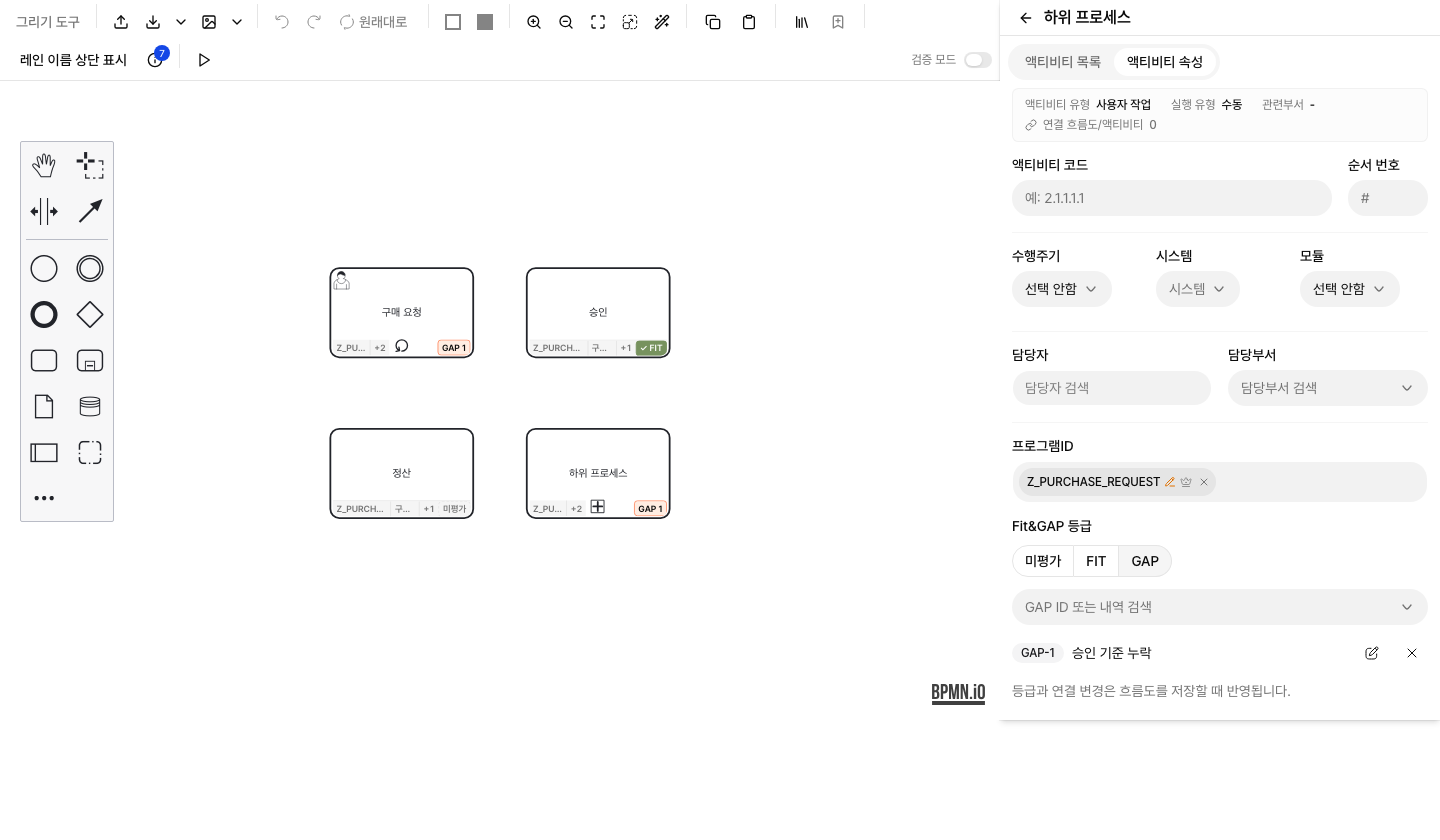The height and width of the screenshot is (840, 1440).
Task: Add an end event thick circle
Action: 44,314
